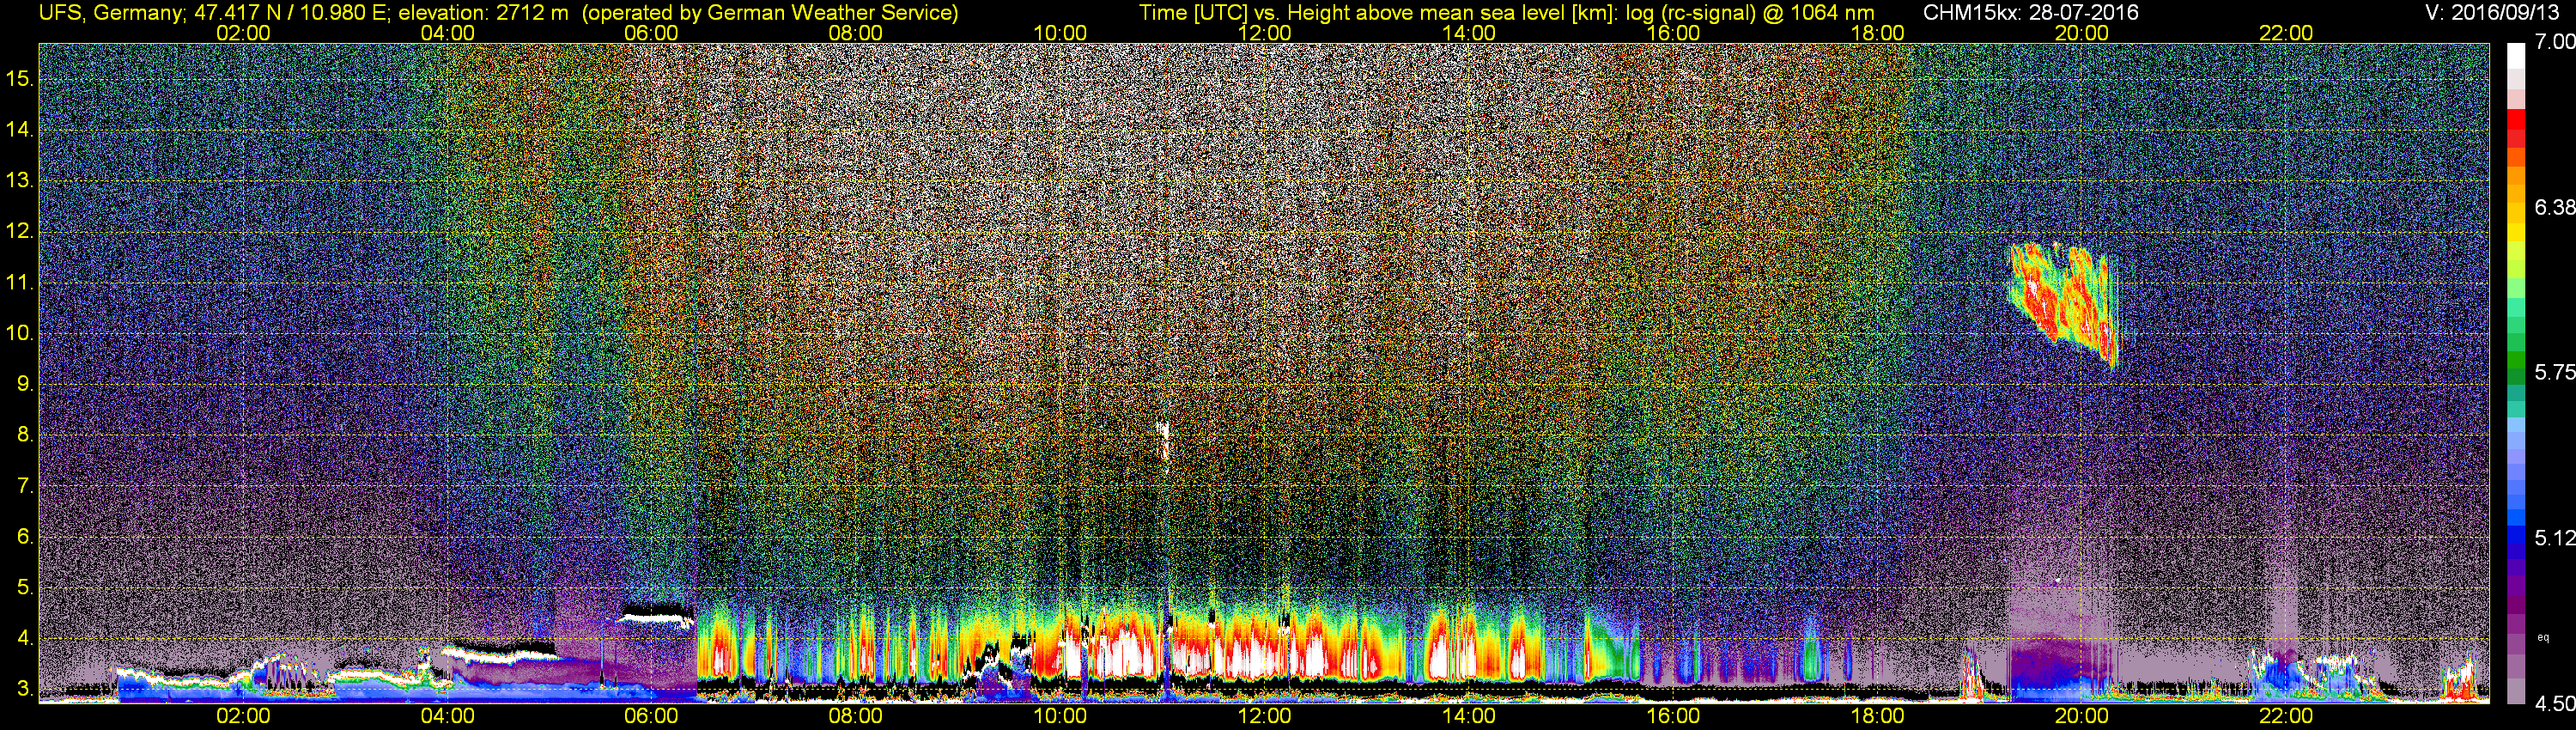Click the 11 km height axis label
2576x730 pixels.
pos(19,283)
